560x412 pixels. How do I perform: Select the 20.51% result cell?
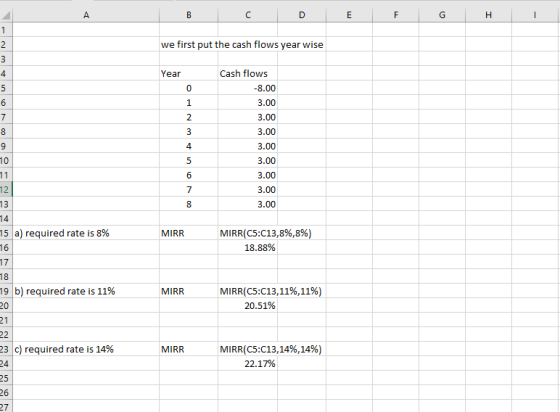pyautogui.click(x=248, y=306)
